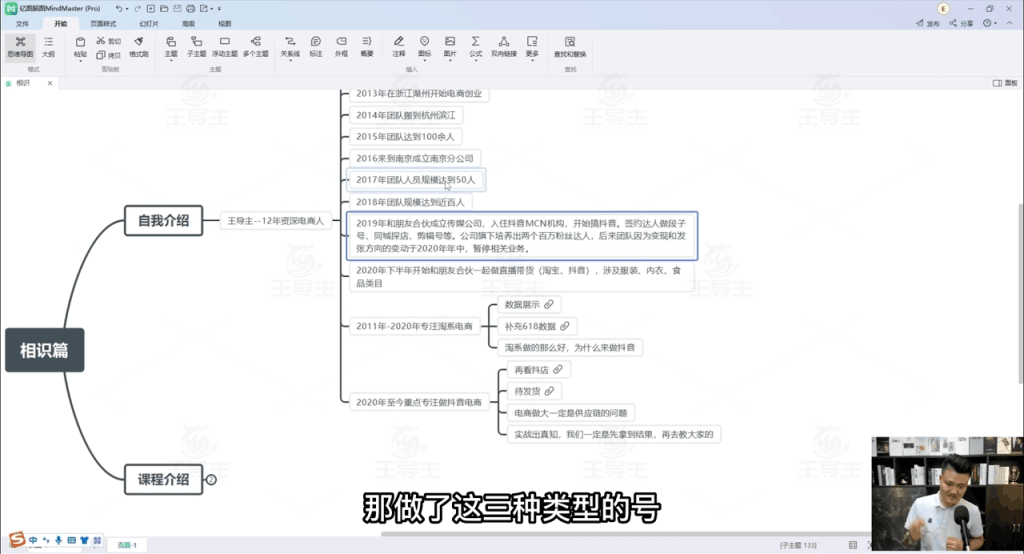Open Find and Replace (查找和替换)
1024x554 pixels.
[570, 46]
